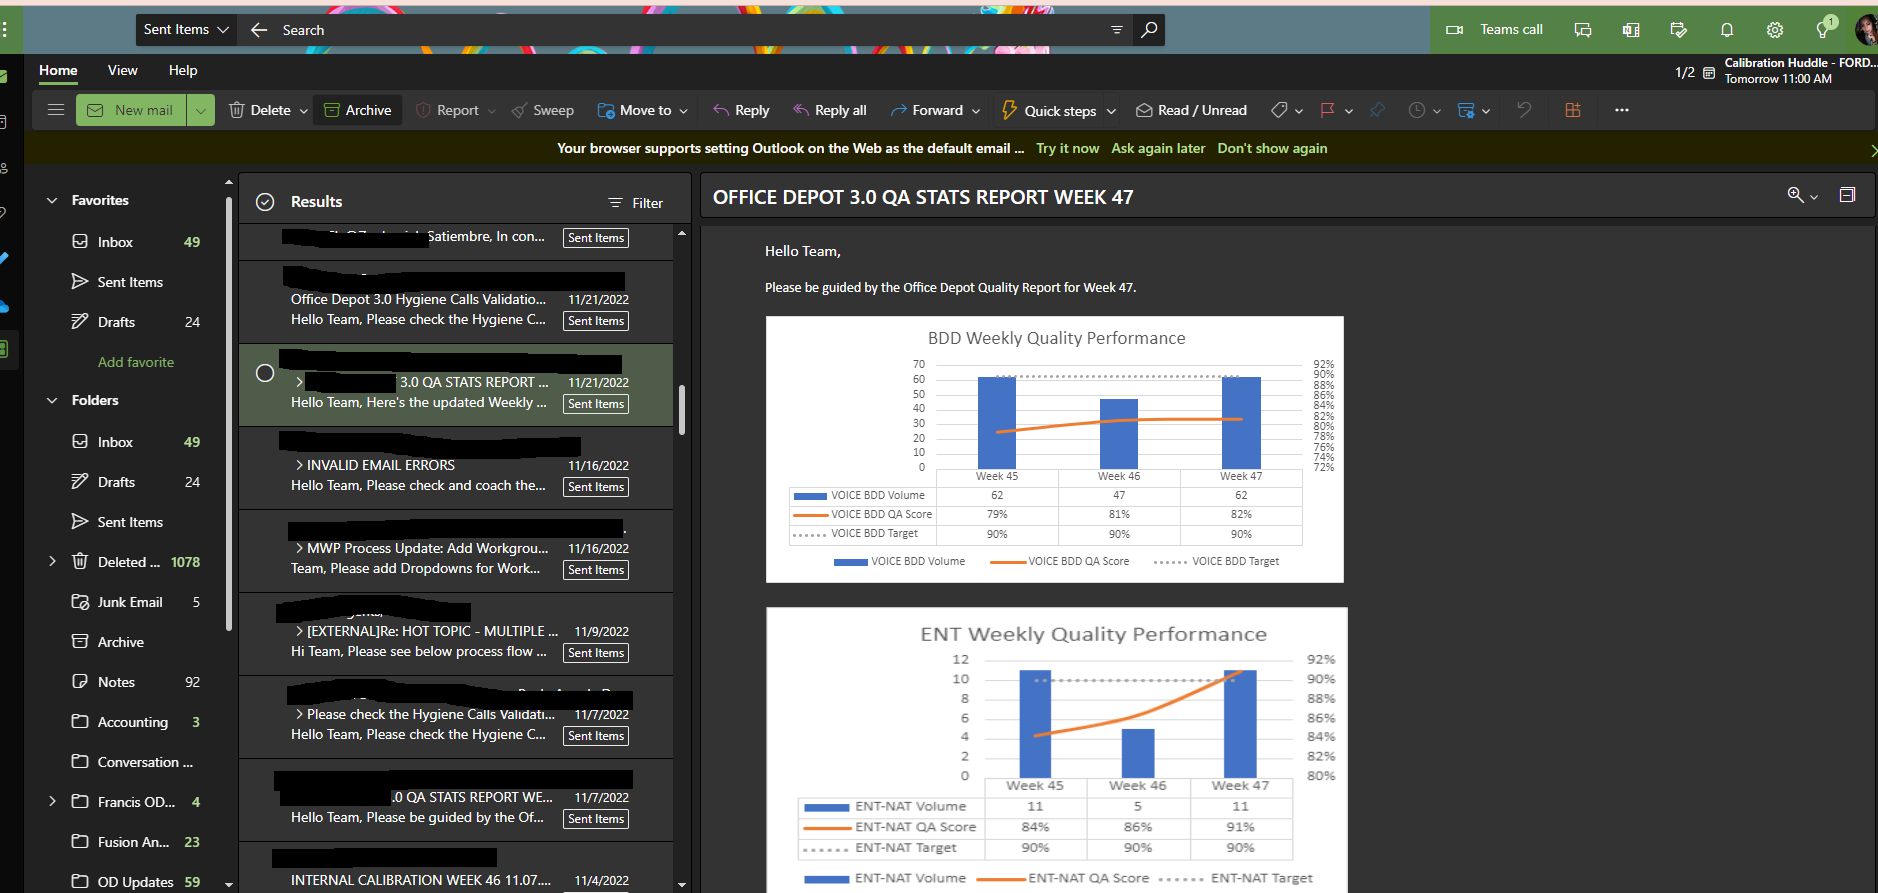This screenshot has height=893, width=1878.
Task: Open the My Day calendar-check icon
Action: click(1679, 30)
